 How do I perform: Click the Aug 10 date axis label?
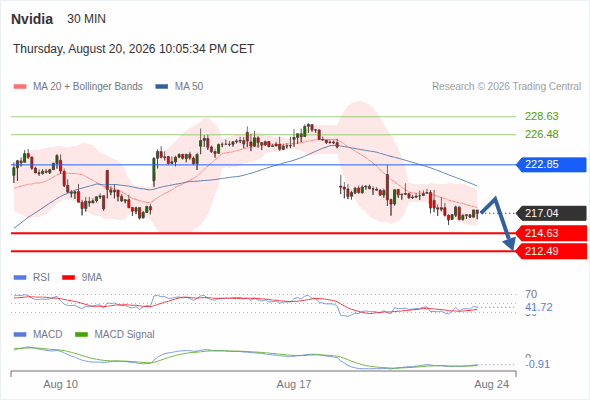coord(61,384)
